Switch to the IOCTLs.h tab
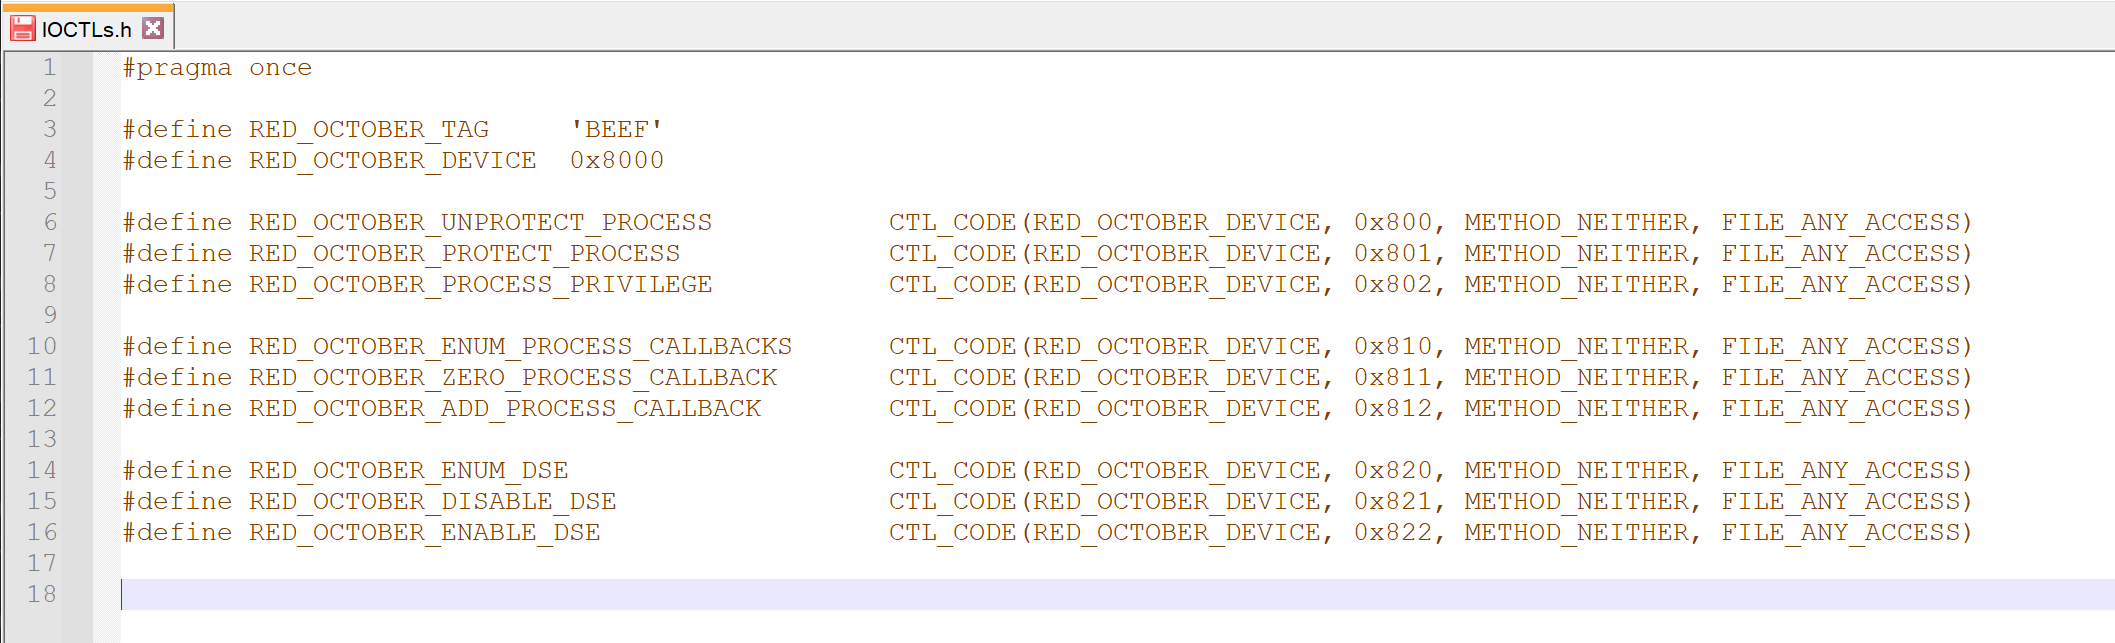The width and height of the screenshot is (2115, 643). tap(87, 28)
